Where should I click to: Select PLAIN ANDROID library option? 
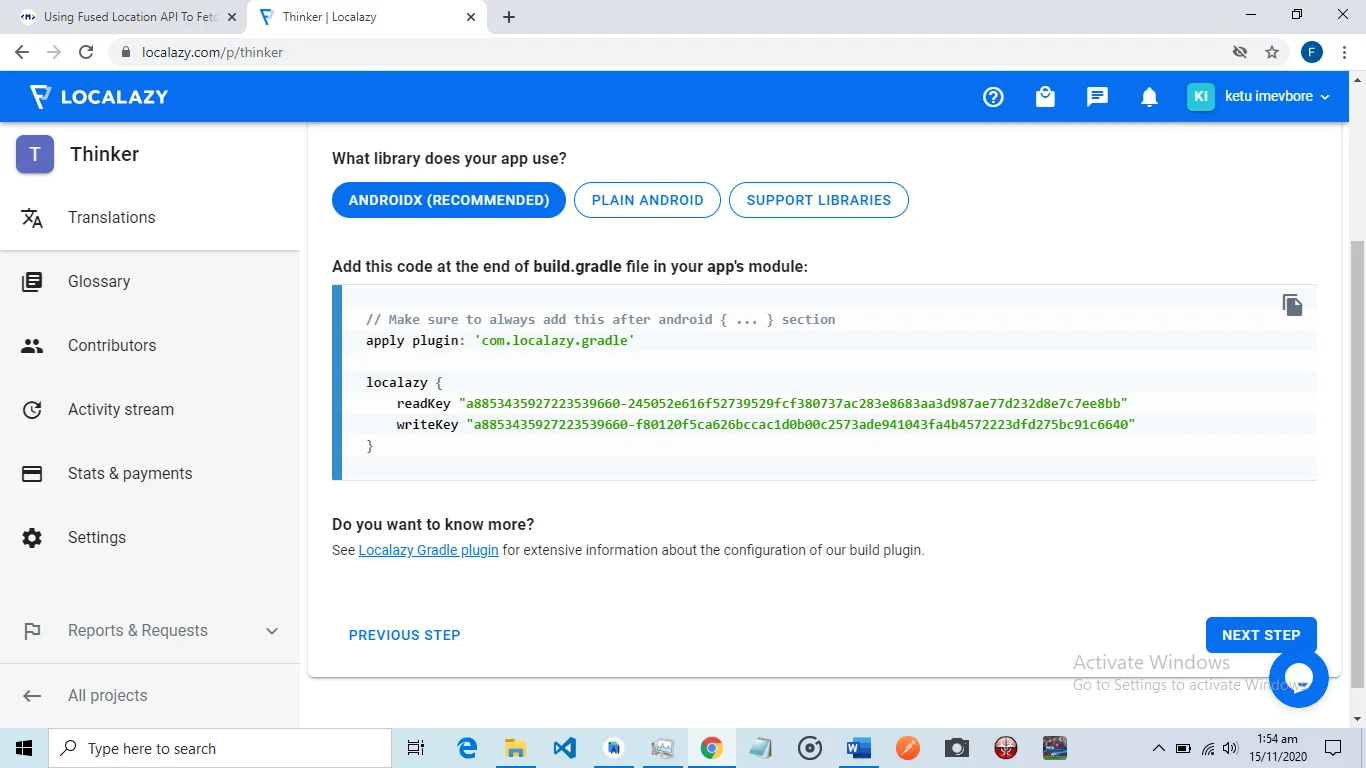click(647, 200)
